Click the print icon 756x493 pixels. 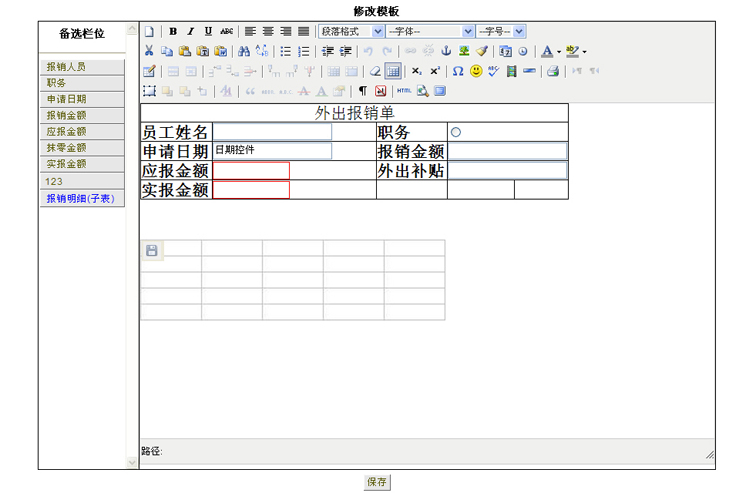pos(552,71)
